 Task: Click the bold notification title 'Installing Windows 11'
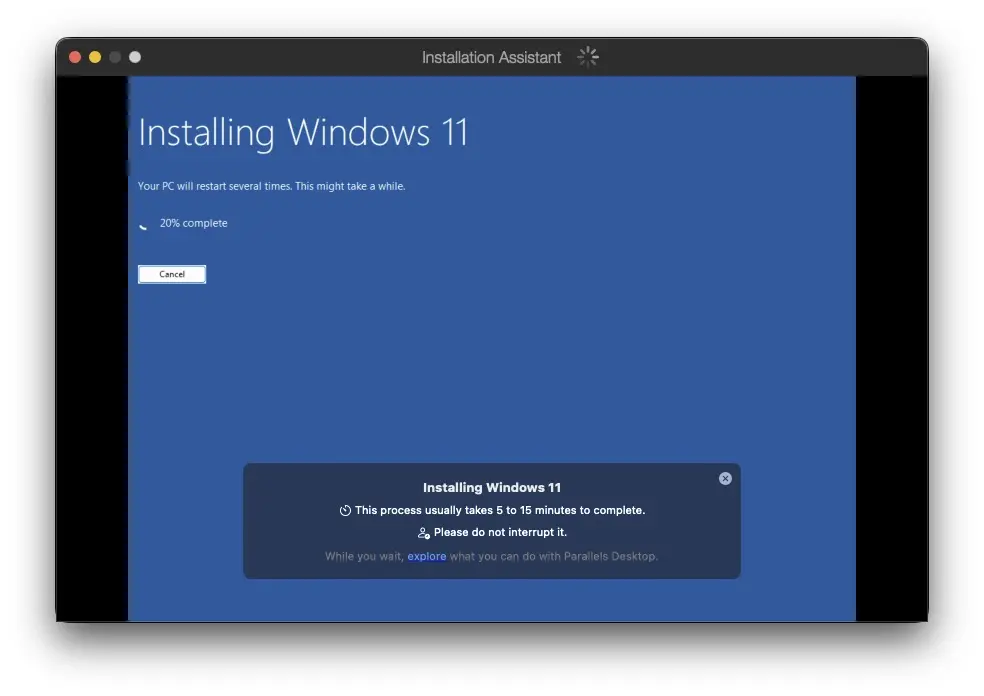(x=492, y=488)
